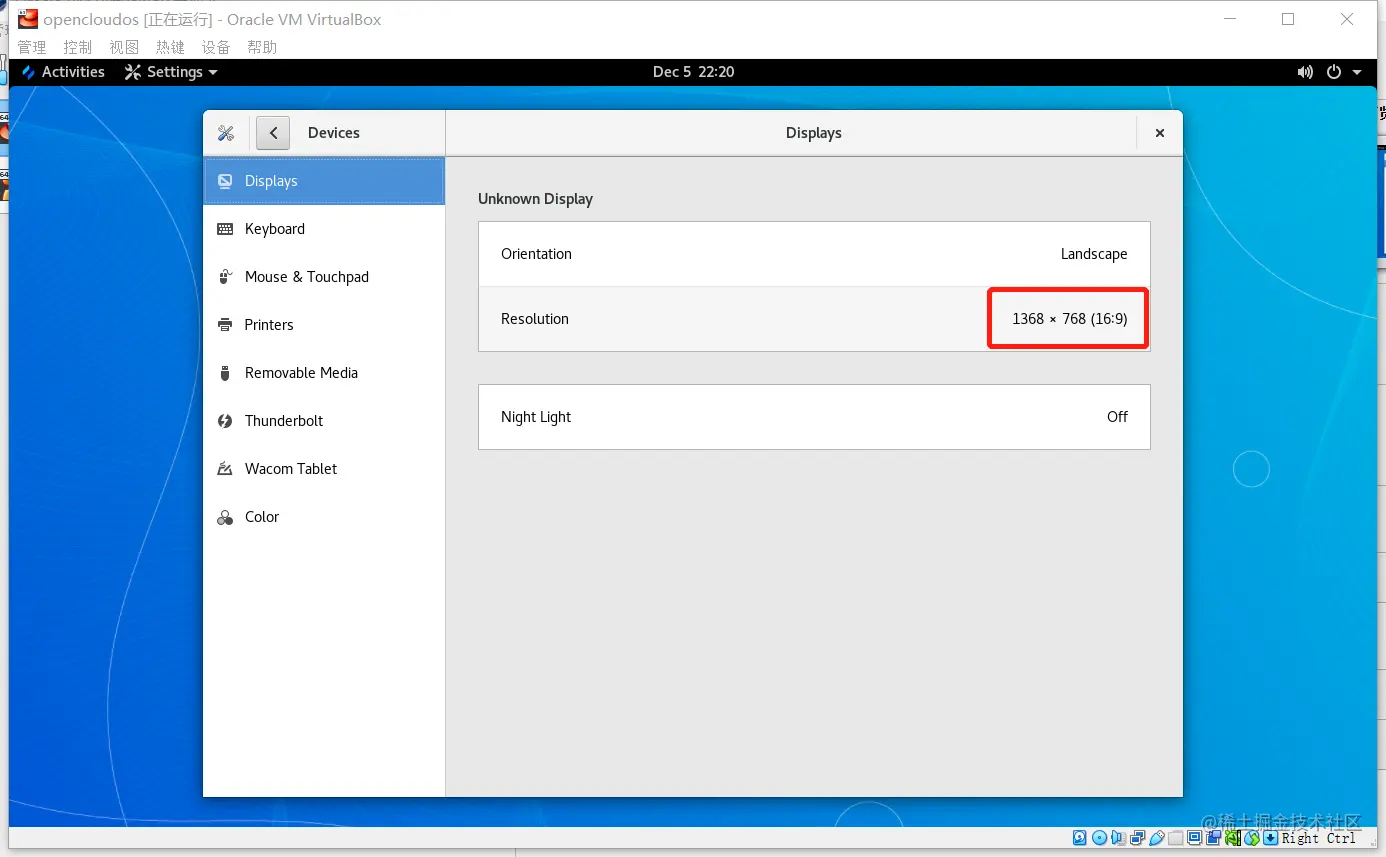Image resolution: width=1386 pixels, height=857 pixels.
Task: Go back from the Devices panel
Action: coord(273,133)
